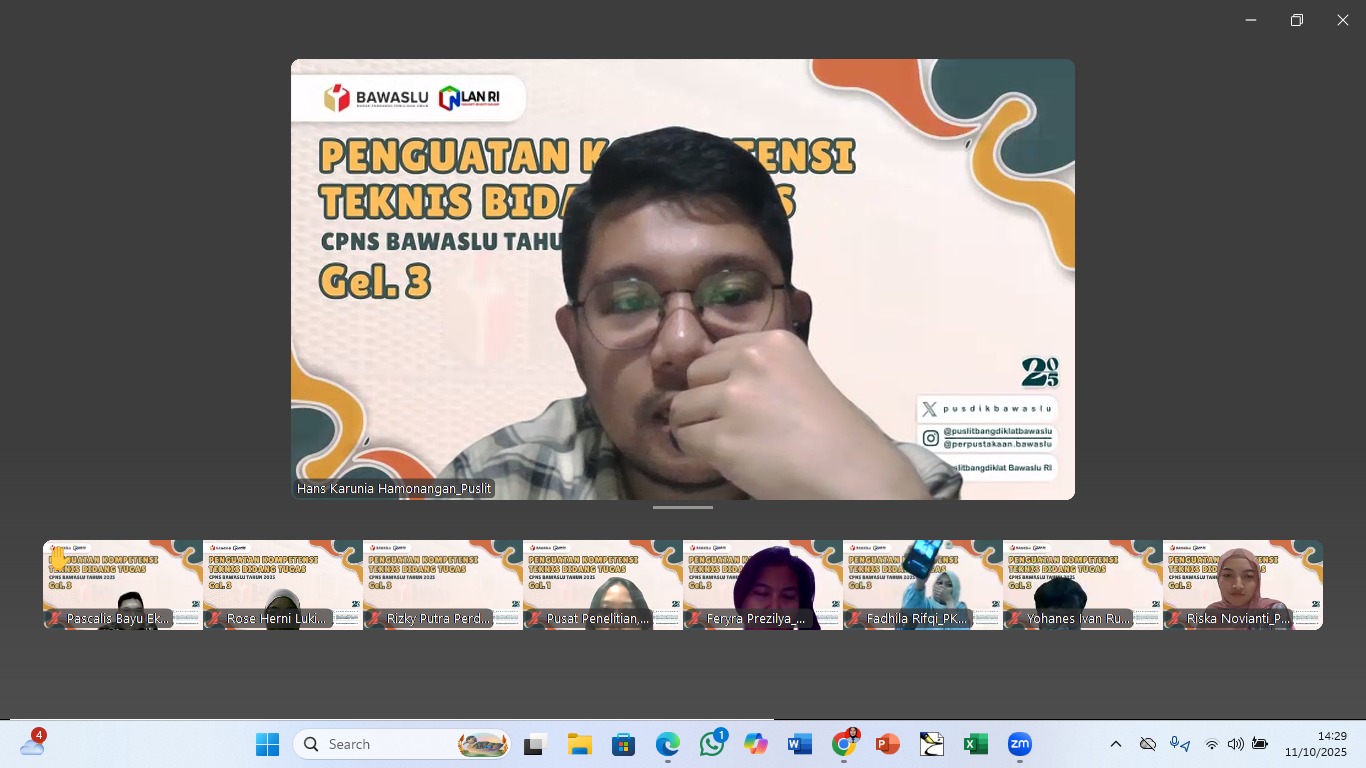Click Rizky Putra's red mute indicator
Image resolution: width=1366 pixels, height=768 pixels.
point(375,618)
